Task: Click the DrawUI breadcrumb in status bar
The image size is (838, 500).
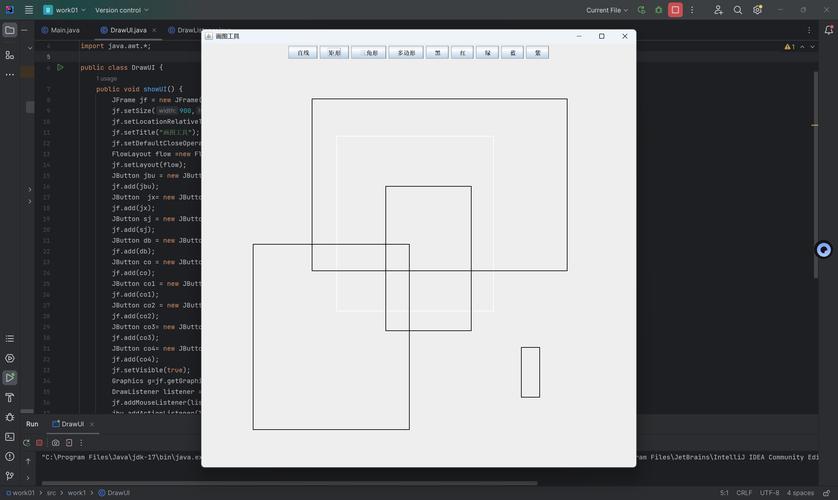Action: point(114,493)
